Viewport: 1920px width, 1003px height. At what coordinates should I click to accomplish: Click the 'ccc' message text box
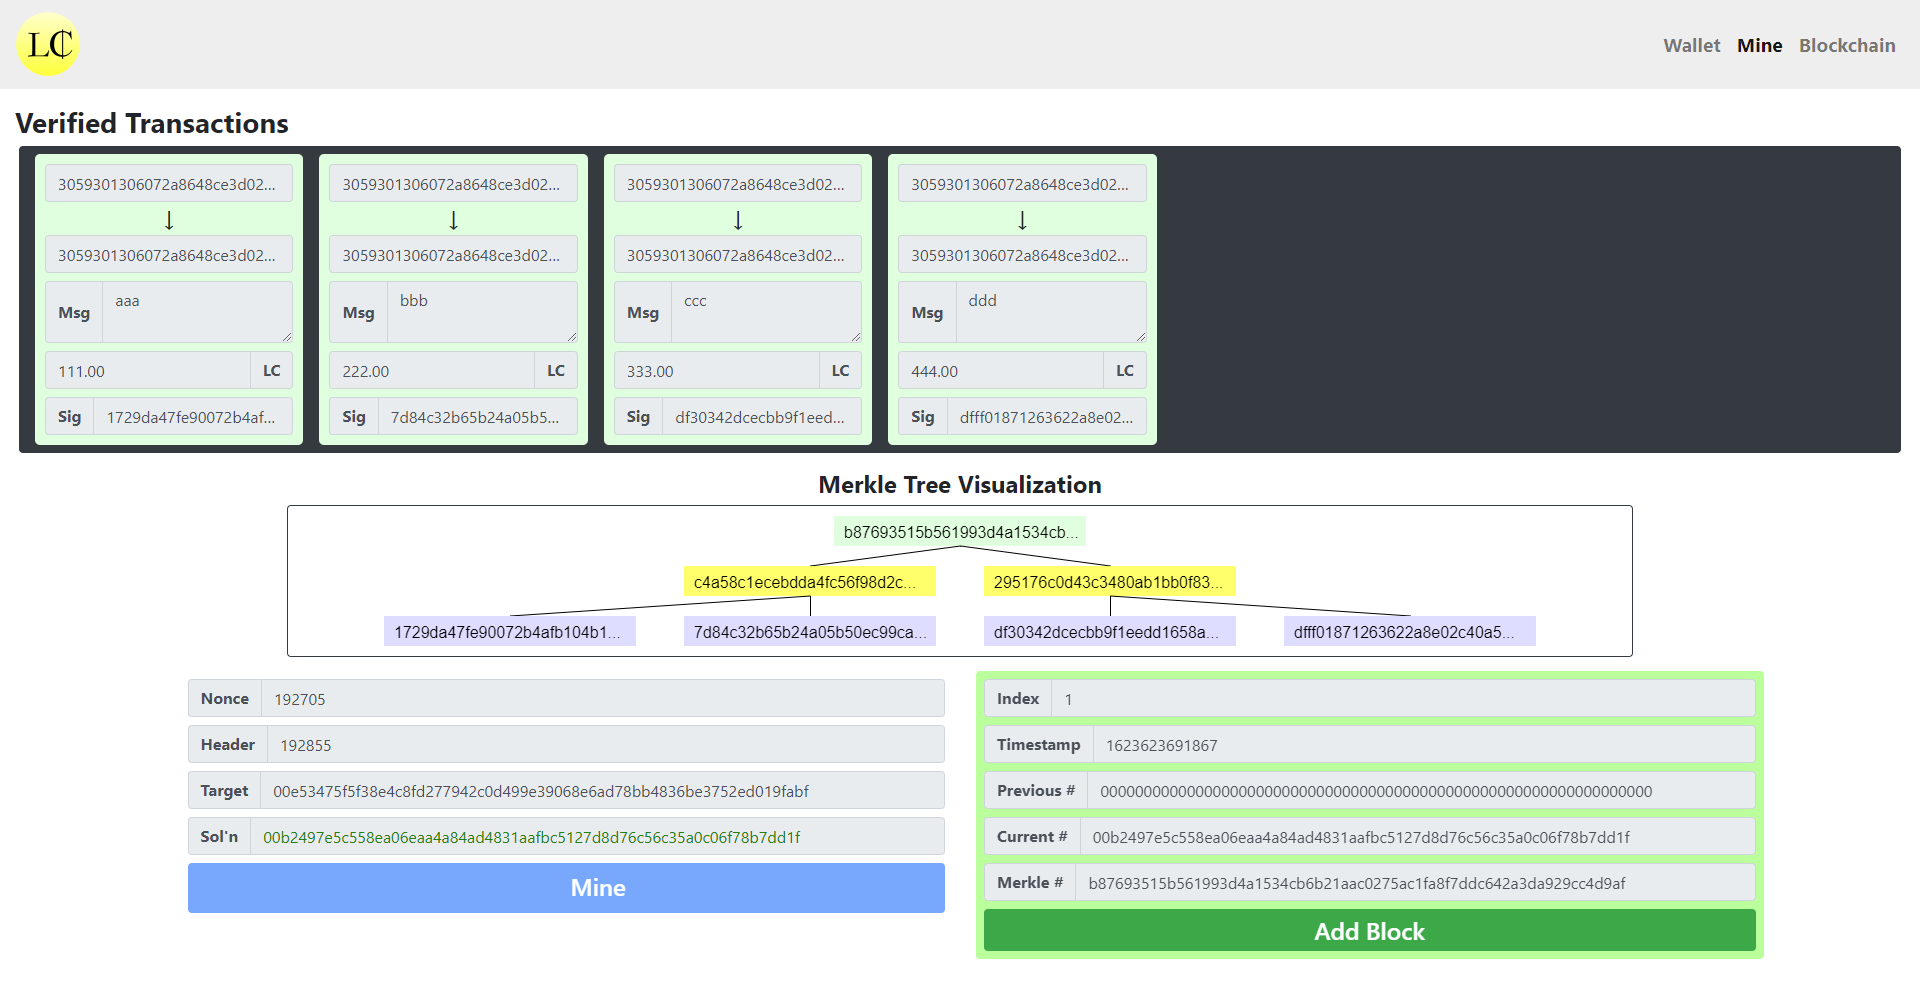[x=767, y=312]
